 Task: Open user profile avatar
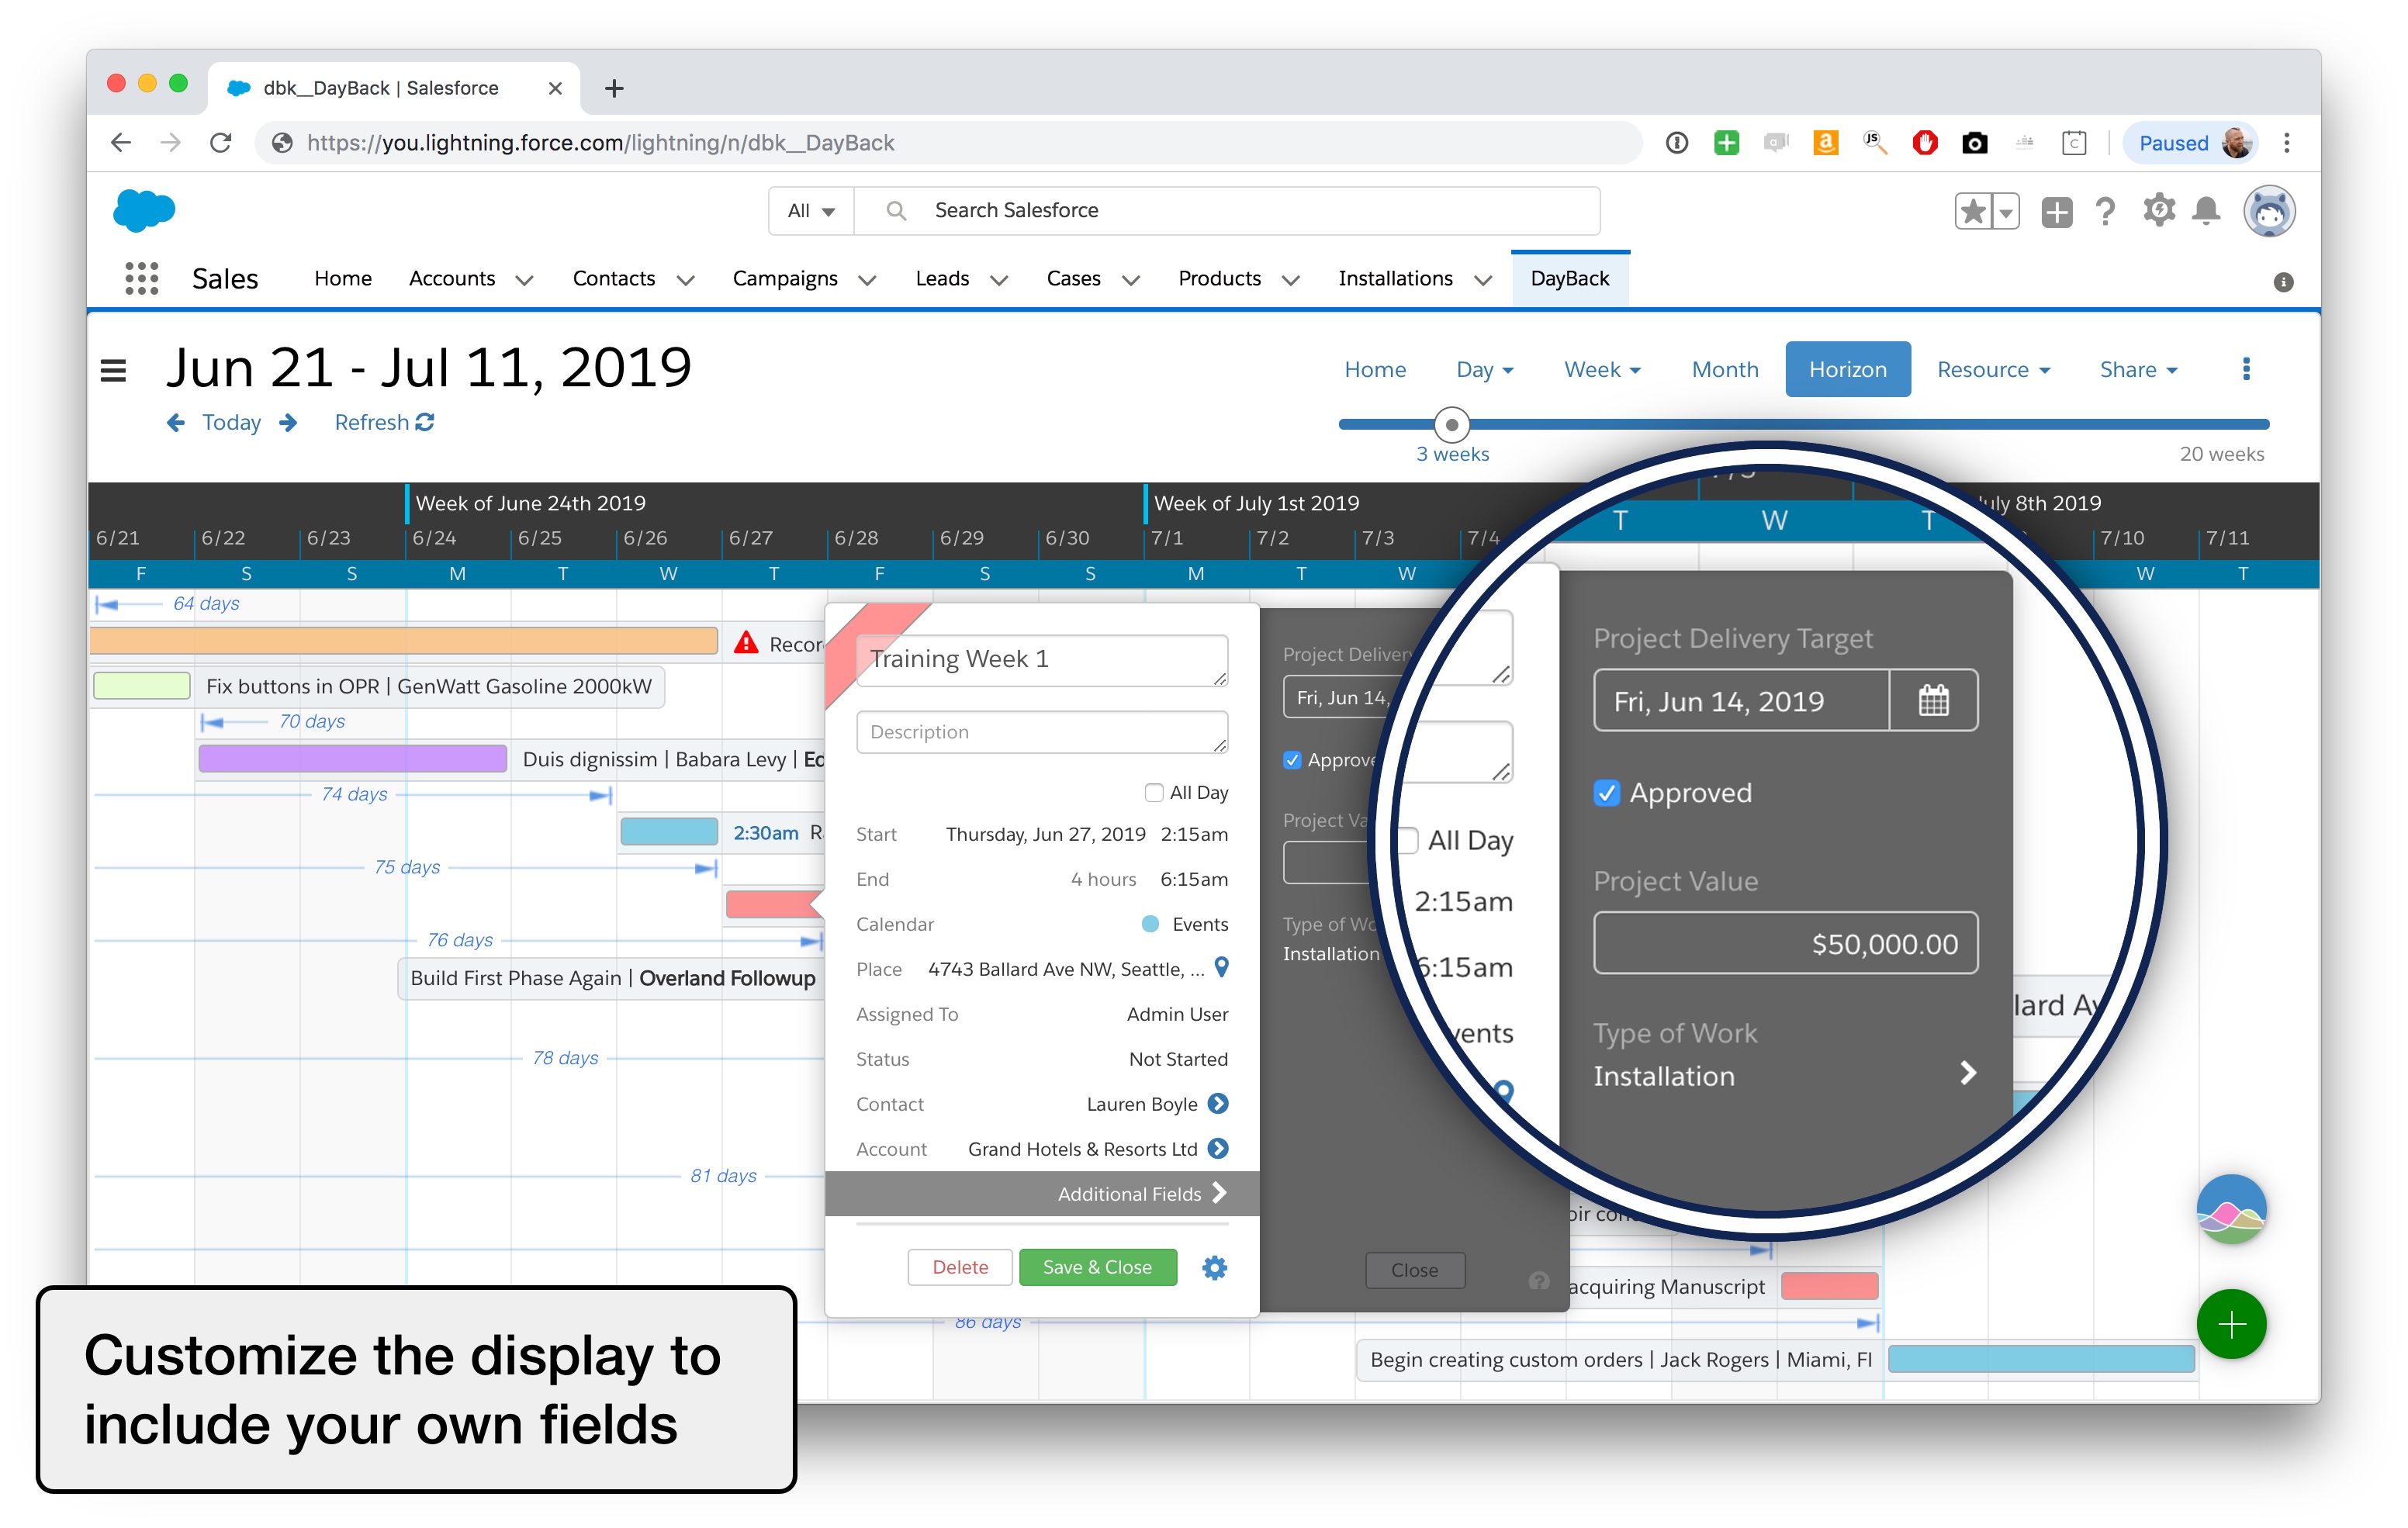[x=2268, y=211]
